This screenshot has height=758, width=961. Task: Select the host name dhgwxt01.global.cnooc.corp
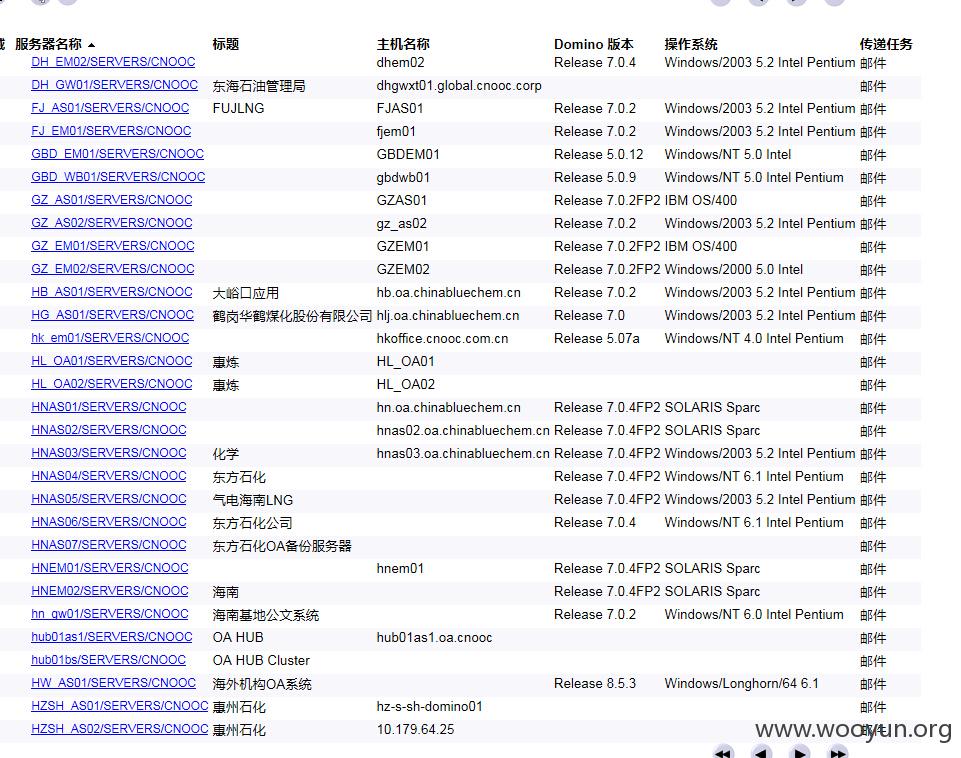(459, 85)
